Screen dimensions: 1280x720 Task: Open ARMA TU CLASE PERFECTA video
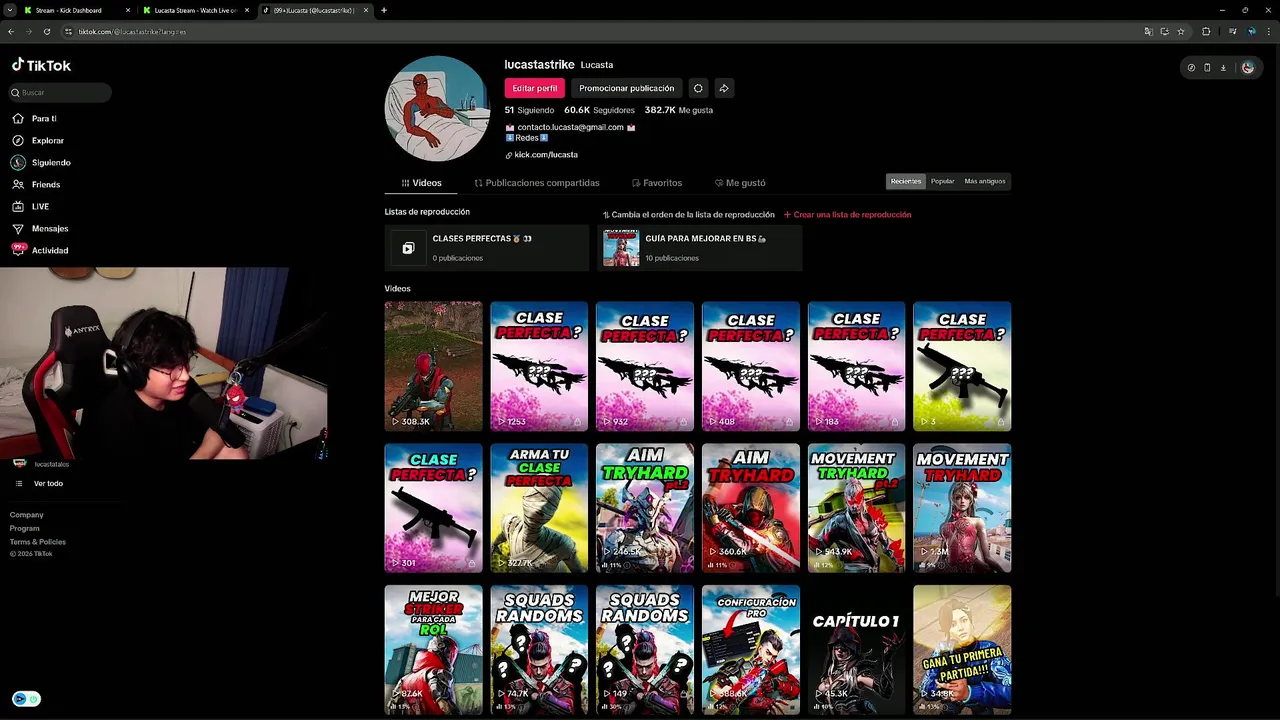point(539,508)
